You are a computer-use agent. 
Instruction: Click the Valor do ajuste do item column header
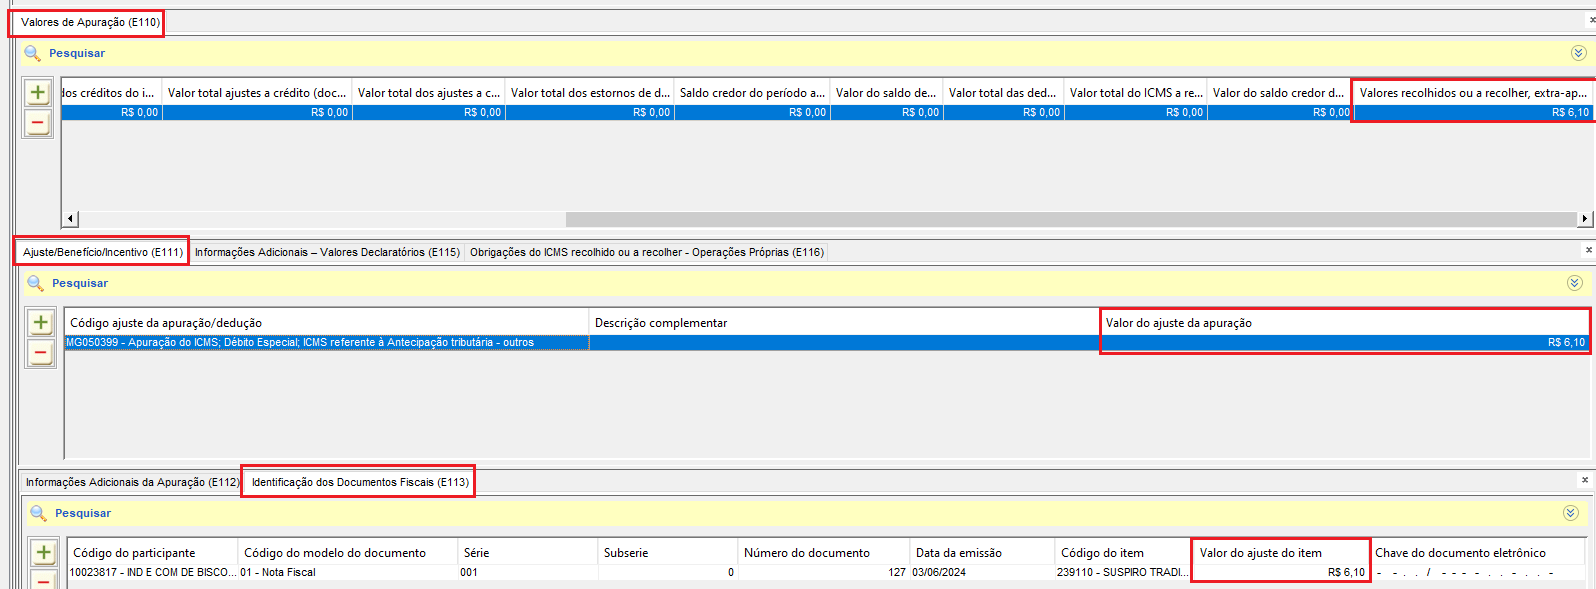[1260, 553]
